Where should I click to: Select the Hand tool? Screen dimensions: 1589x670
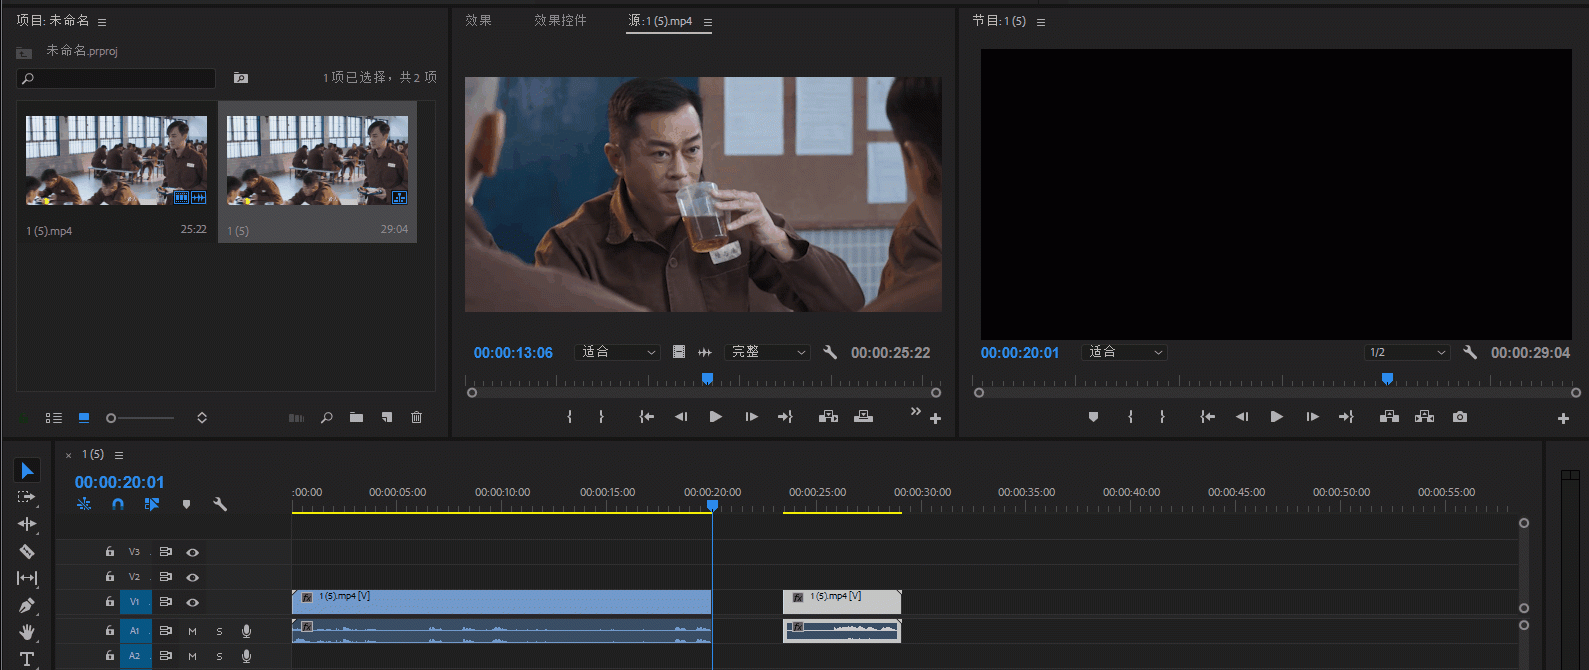pos(27,632)
